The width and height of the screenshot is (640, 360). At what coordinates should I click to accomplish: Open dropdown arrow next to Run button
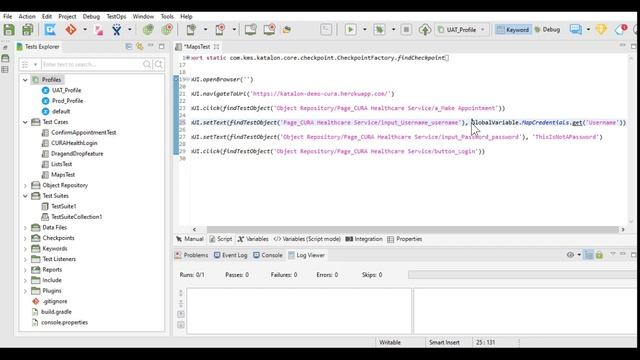pyautogui.click(x=364, y=29)
